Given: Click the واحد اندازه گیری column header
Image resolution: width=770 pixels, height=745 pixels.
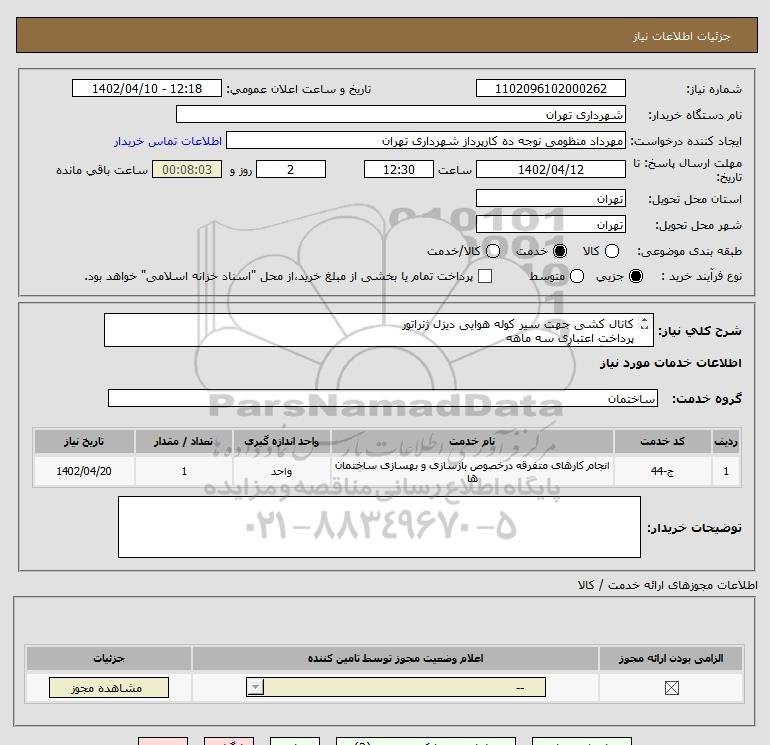Looking at the screenshot, I should 281,441.
